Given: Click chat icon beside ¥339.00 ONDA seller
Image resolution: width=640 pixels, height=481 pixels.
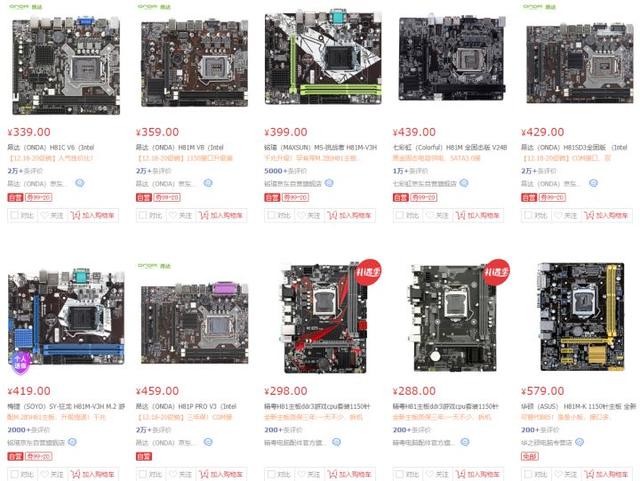Looking at the screenshot, I should coord(80,183).
